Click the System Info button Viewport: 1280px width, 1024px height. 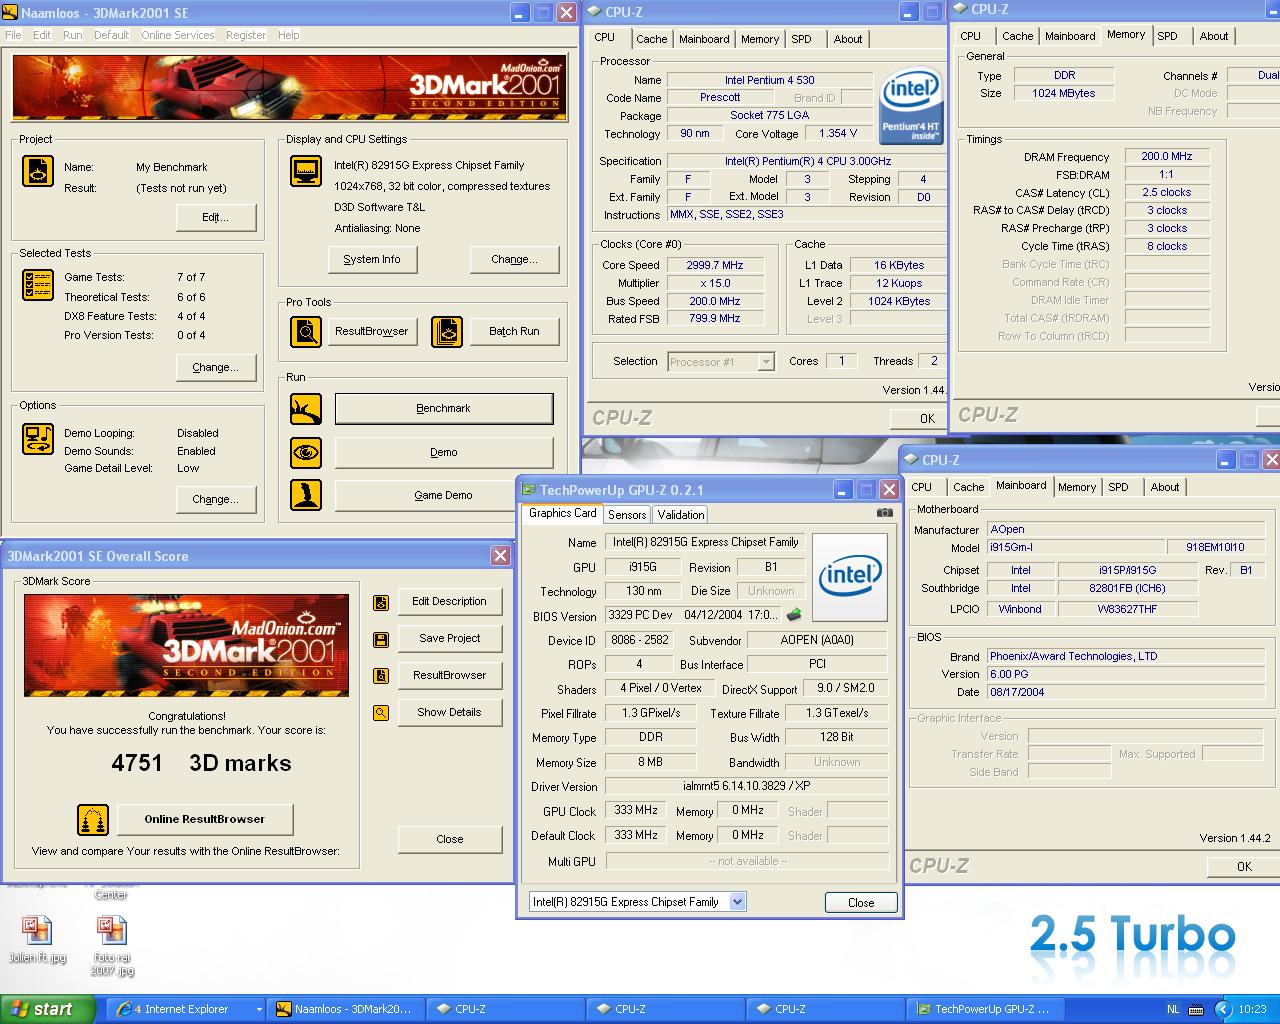[x=372, y=259]
